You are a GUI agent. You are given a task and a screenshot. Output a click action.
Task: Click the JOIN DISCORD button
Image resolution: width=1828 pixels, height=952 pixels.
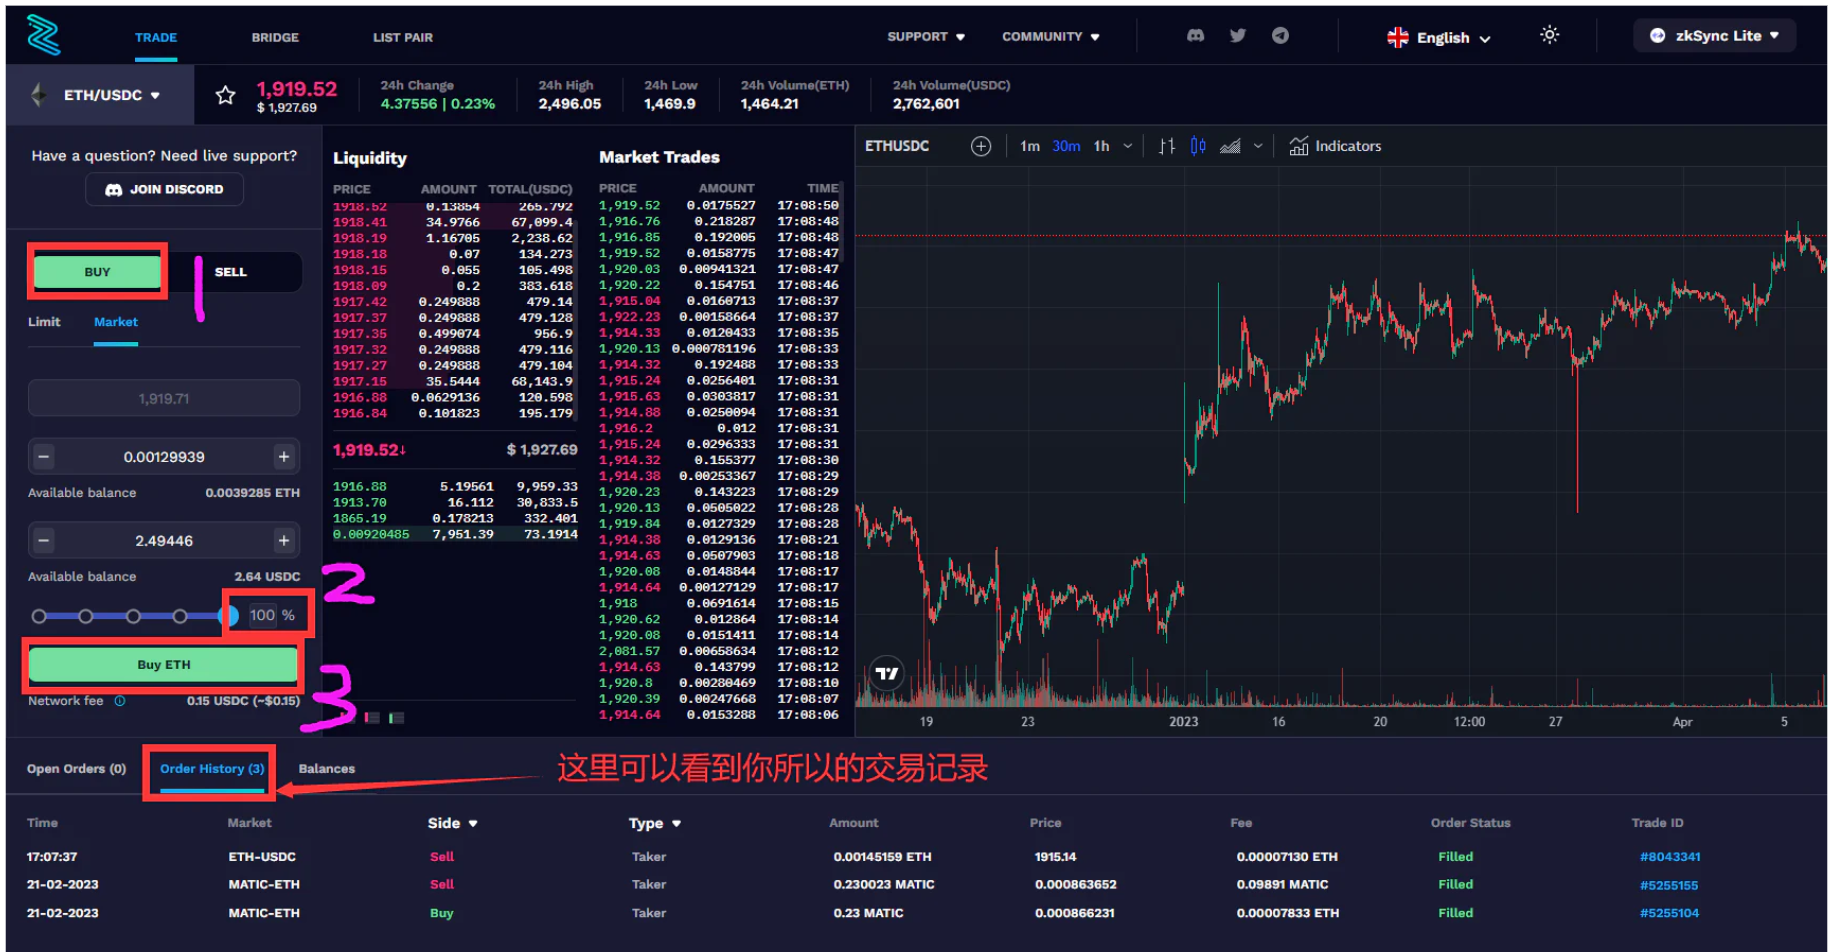(164, 189)
